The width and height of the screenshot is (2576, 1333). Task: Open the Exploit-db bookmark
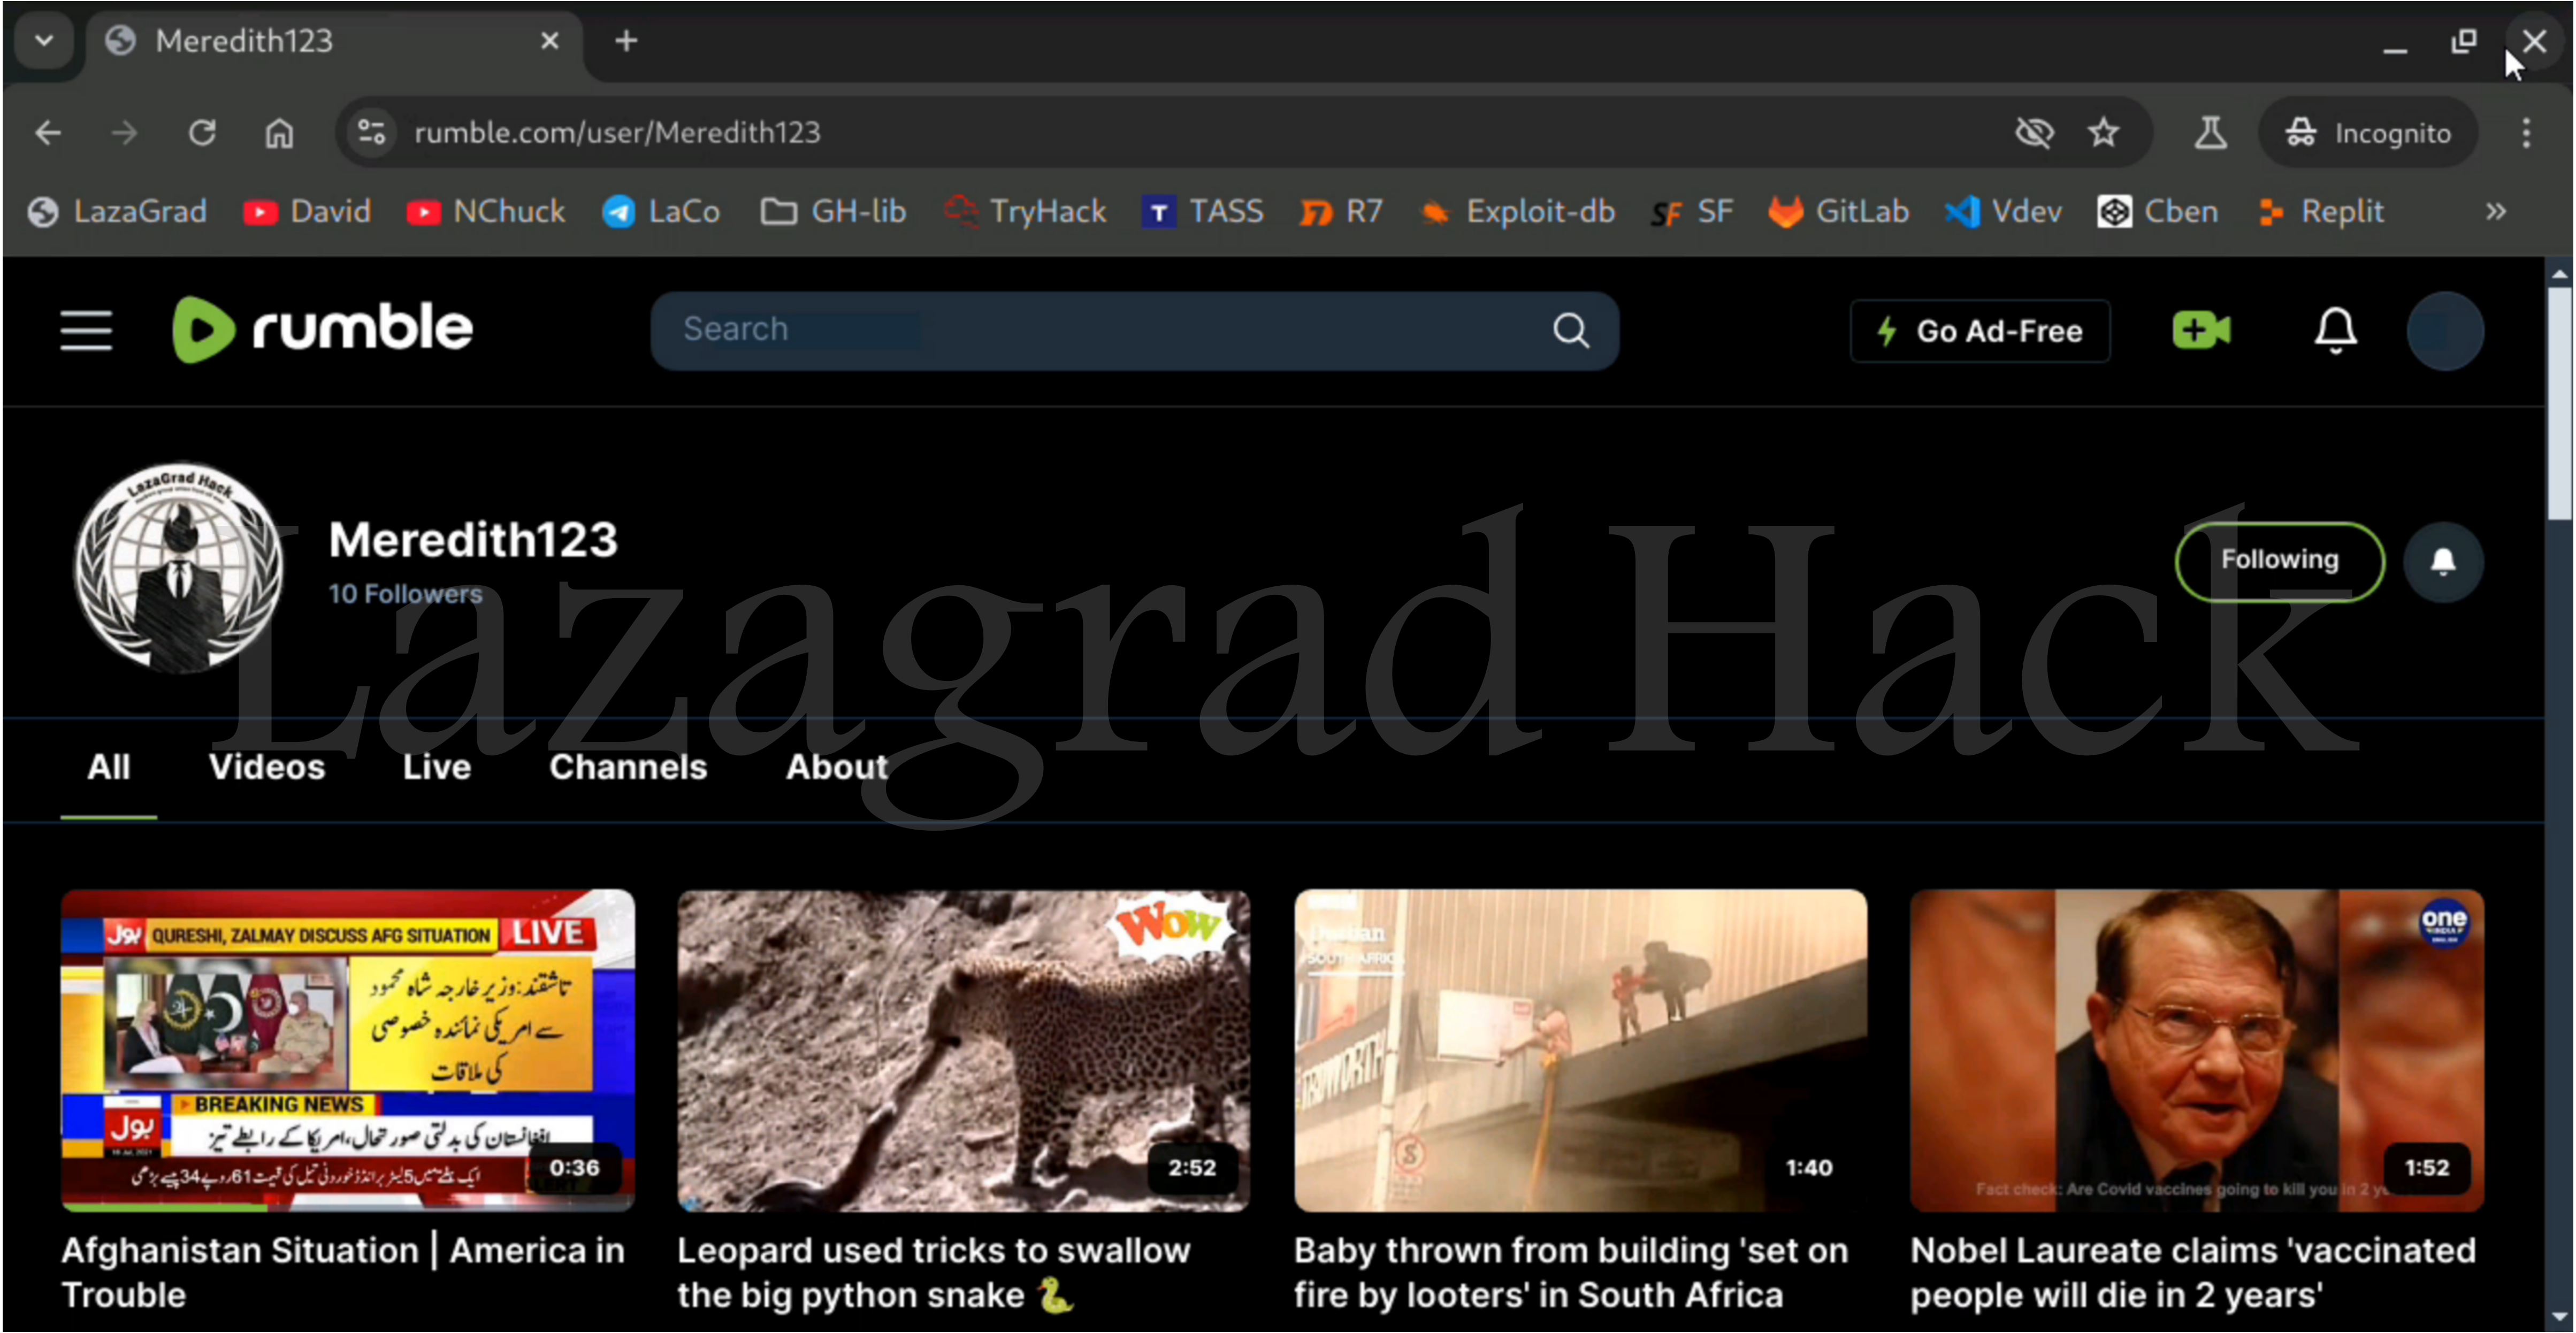(x=1517, y=211)
